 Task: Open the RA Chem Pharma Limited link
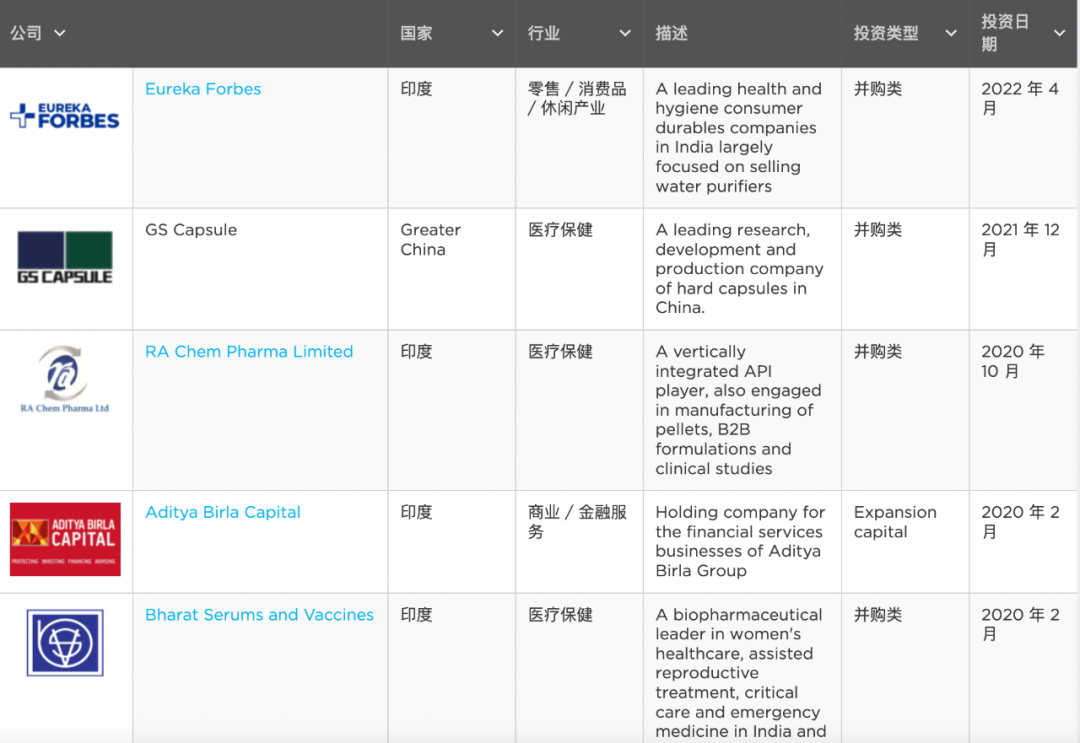coord(249,352)
